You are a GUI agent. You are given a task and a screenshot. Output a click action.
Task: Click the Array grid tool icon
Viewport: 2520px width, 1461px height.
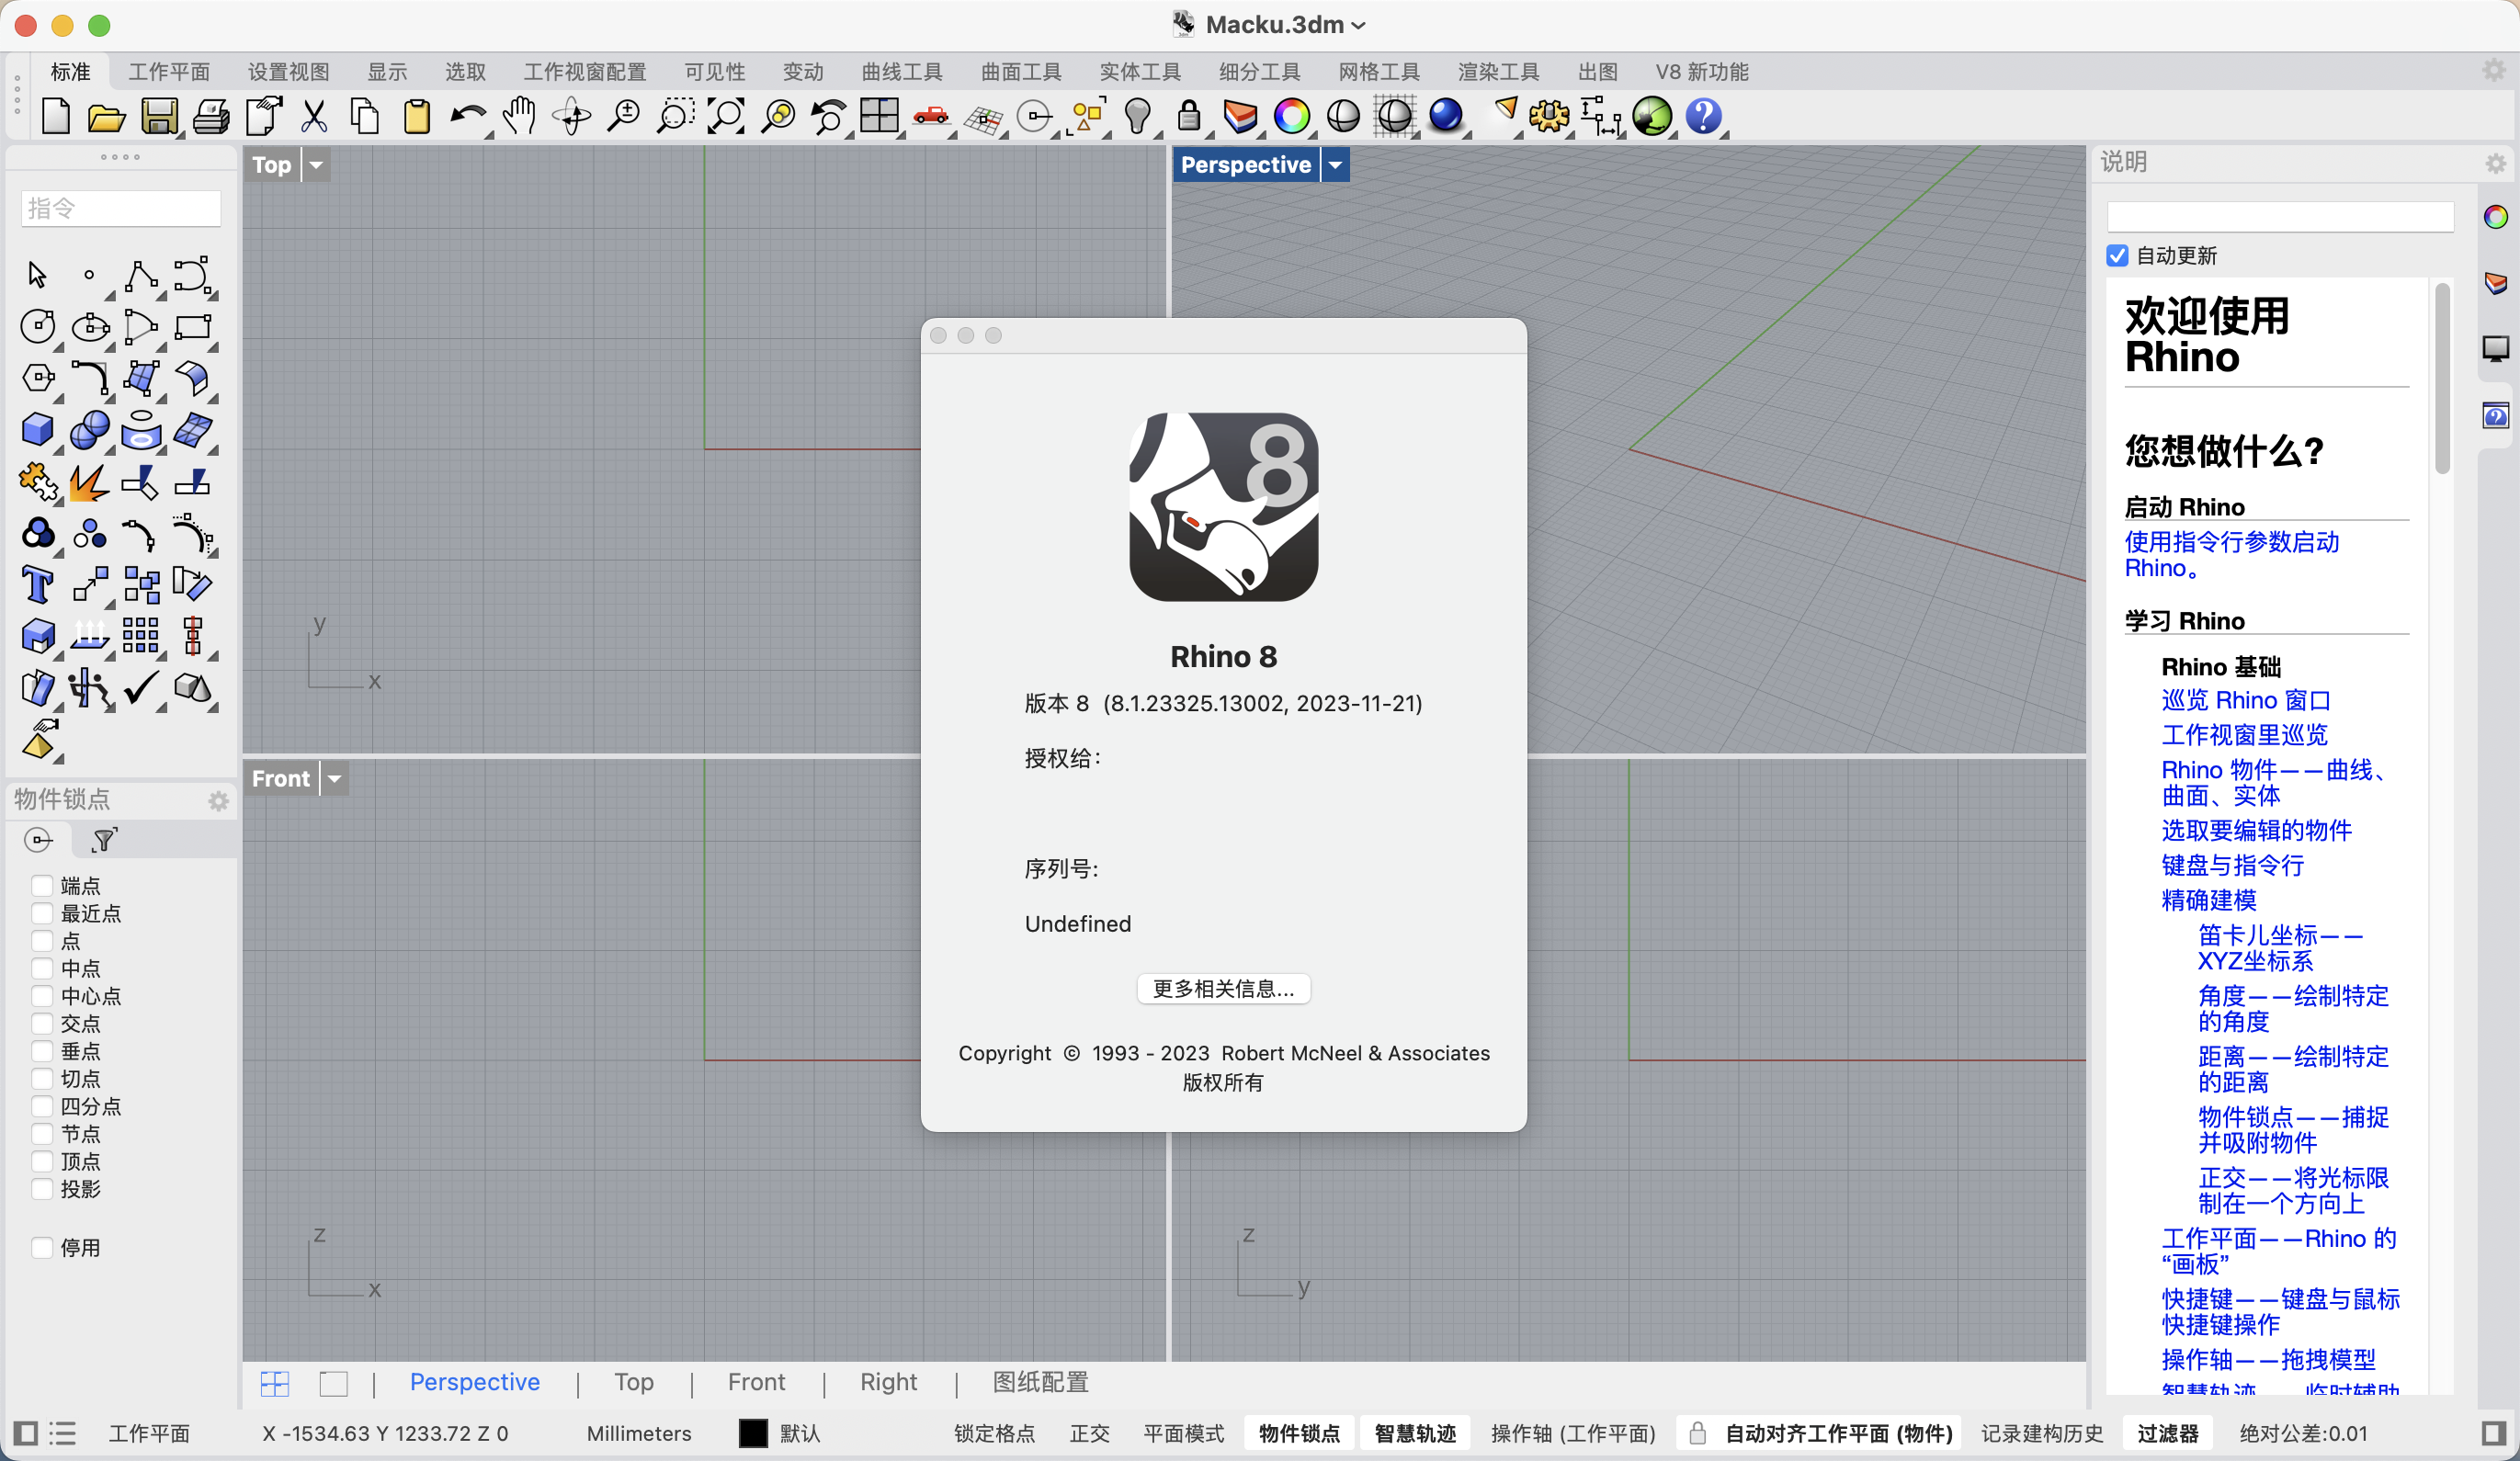[x=141, y=636]
